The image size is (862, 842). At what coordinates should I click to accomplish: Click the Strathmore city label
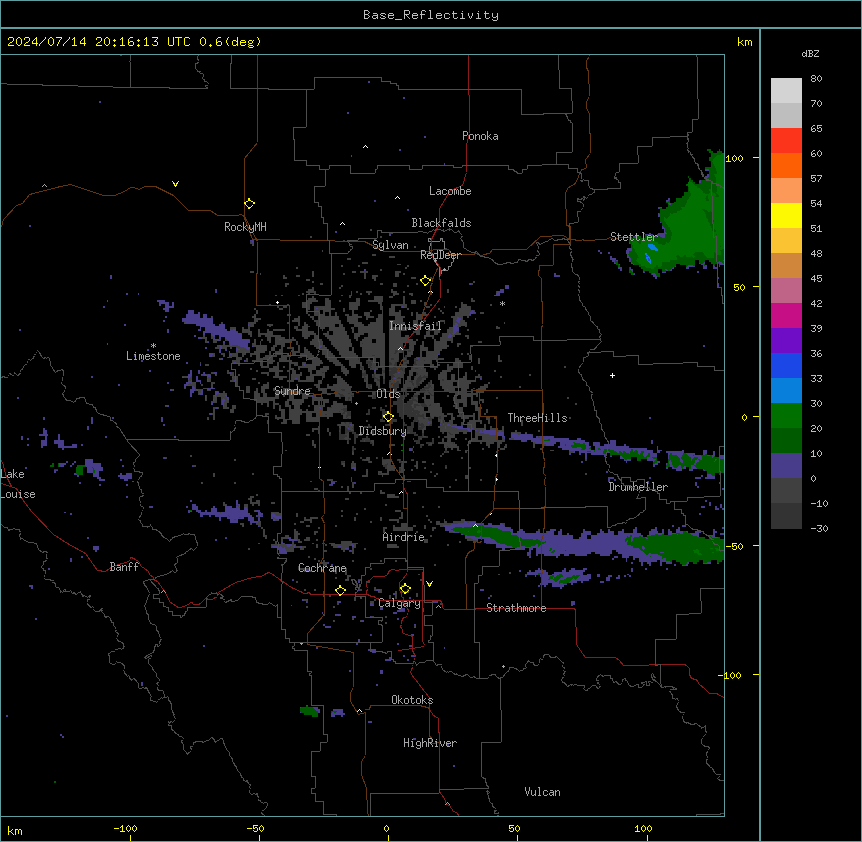[x=516, y=608]
